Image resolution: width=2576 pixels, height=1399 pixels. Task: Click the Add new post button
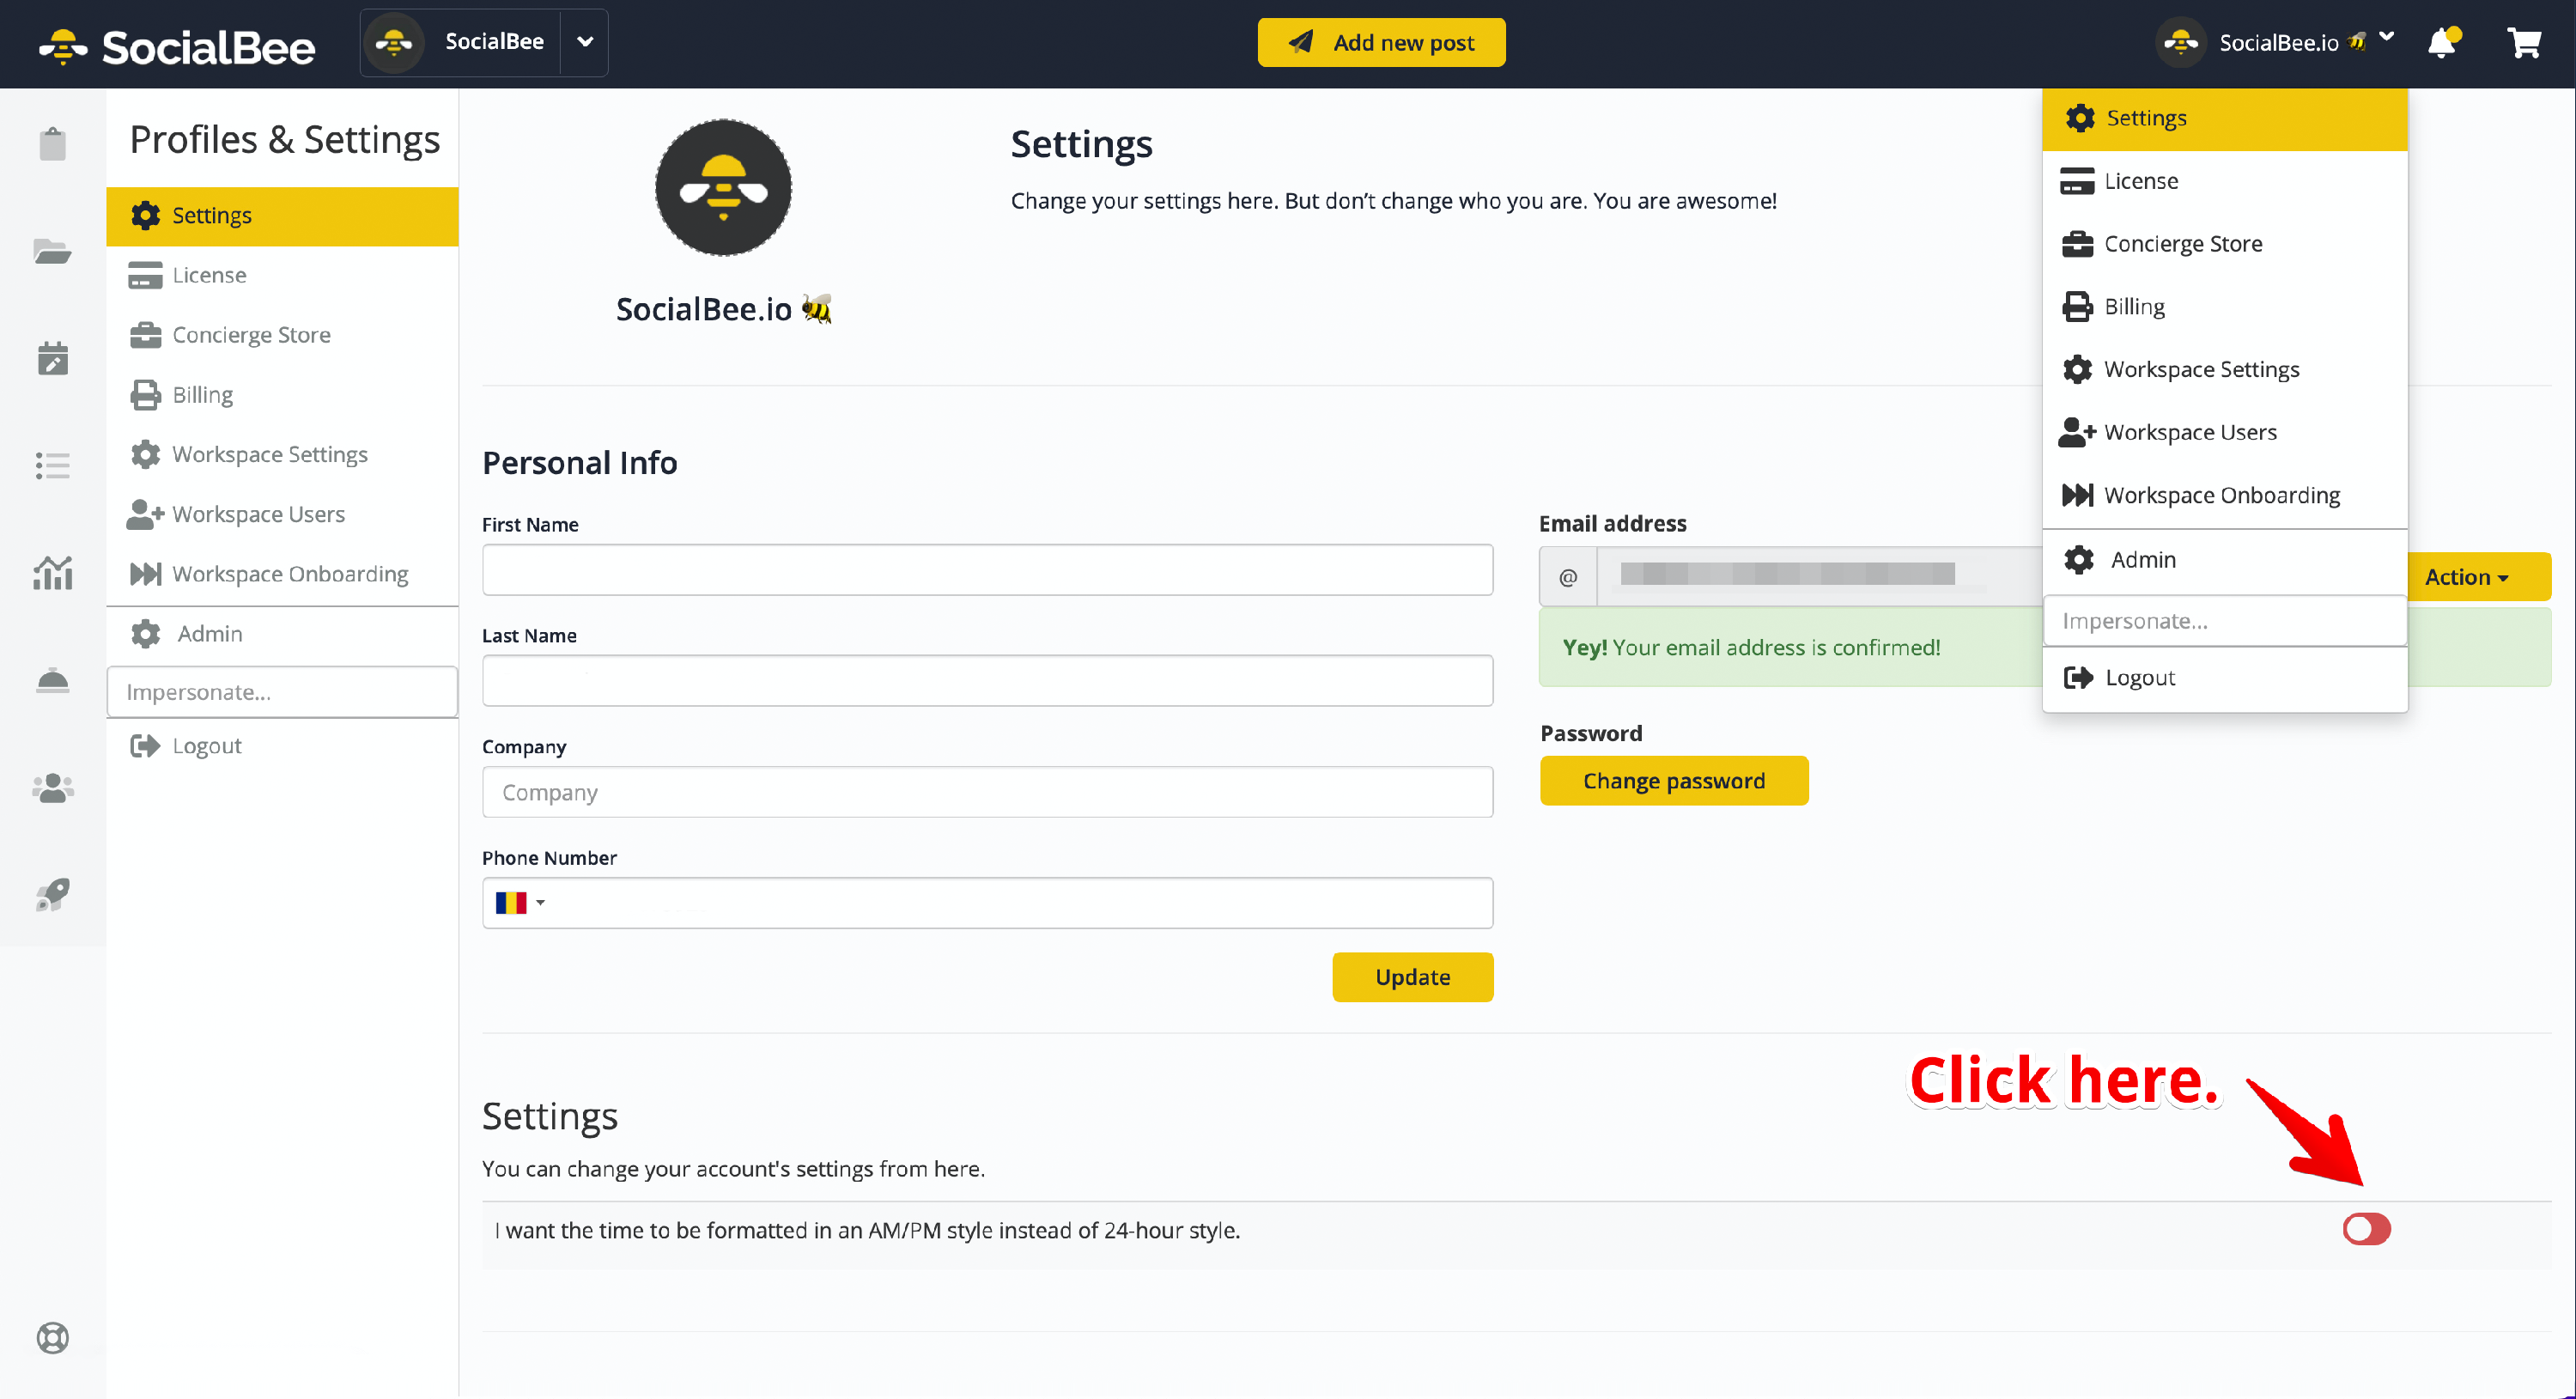coord(1381,42)
